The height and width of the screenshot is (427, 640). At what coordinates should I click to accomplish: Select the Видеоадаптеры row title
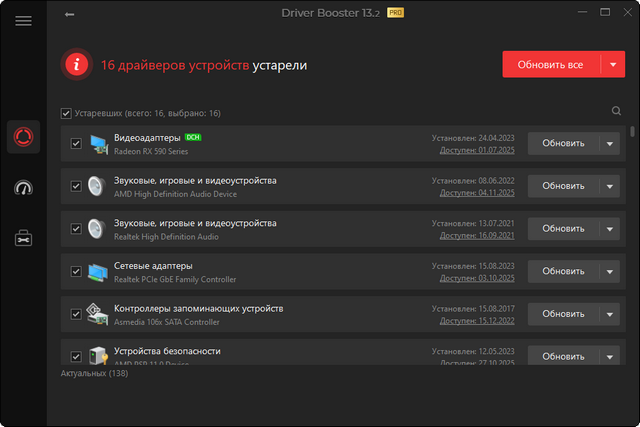pos(147,138)
